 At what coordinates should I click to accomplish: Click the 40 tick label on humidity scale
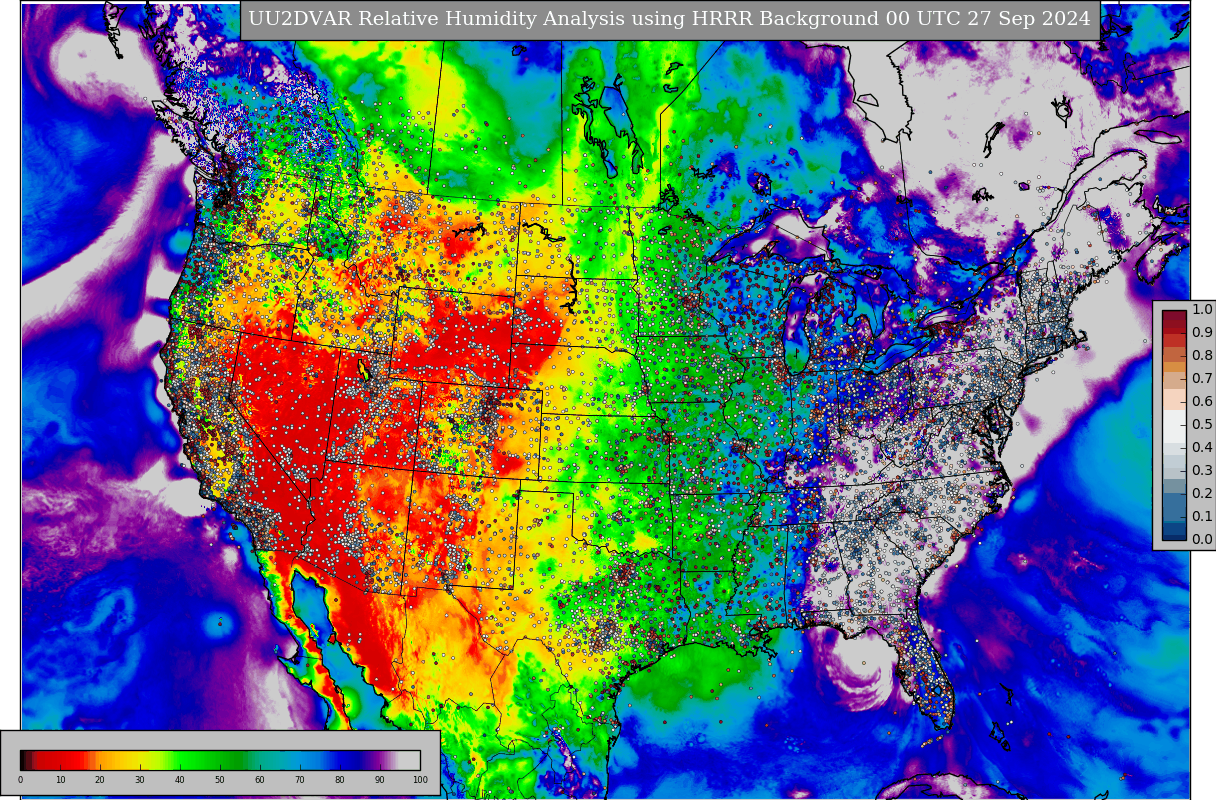[180, 780]
